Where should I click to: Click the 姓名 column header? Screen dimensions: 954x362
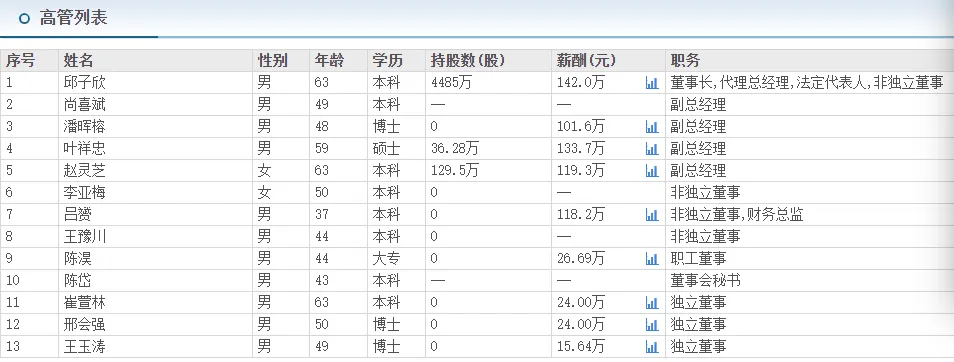78,61
